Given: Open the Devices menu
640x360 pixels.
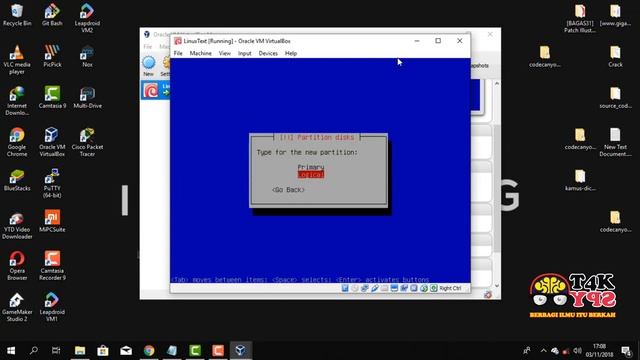Looking at the screenshot, I should pos(268,53).
